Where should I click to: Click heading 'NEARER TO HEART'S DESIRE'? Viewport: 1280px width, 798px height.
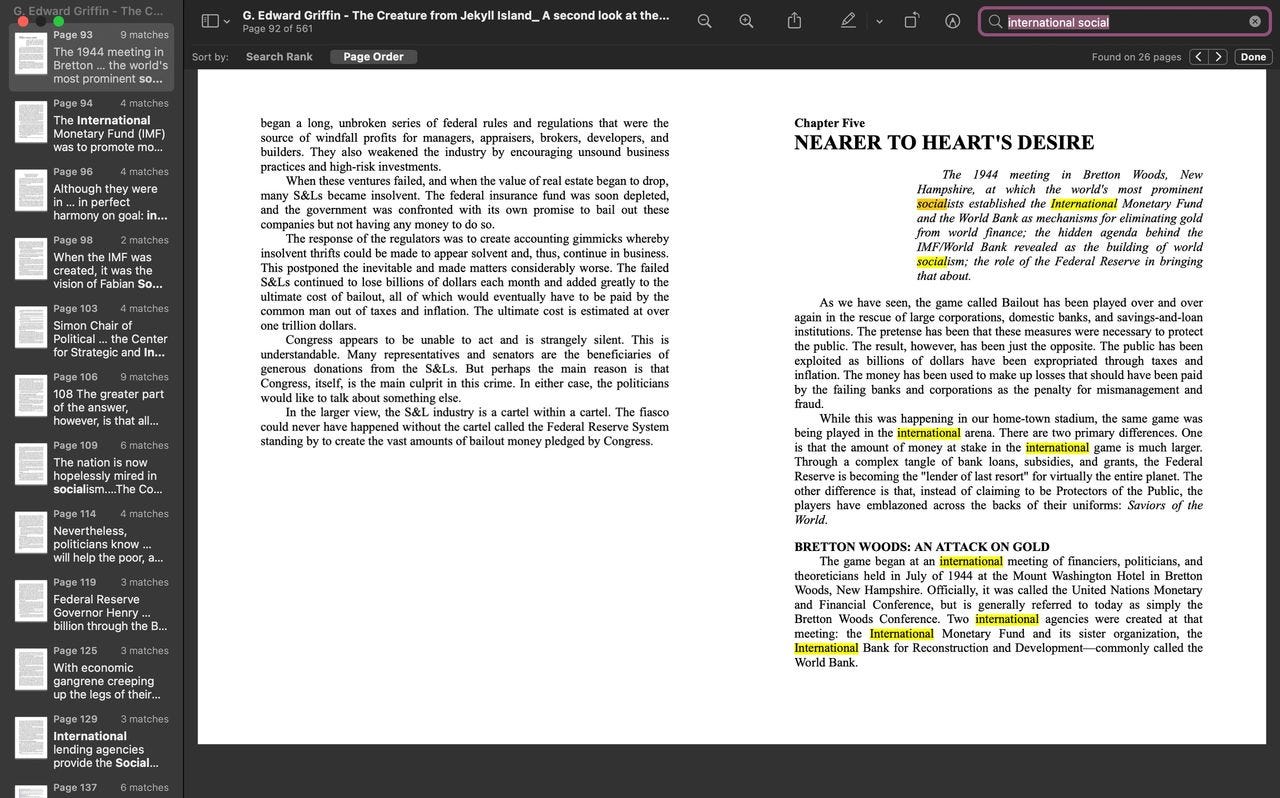point(944,143)
